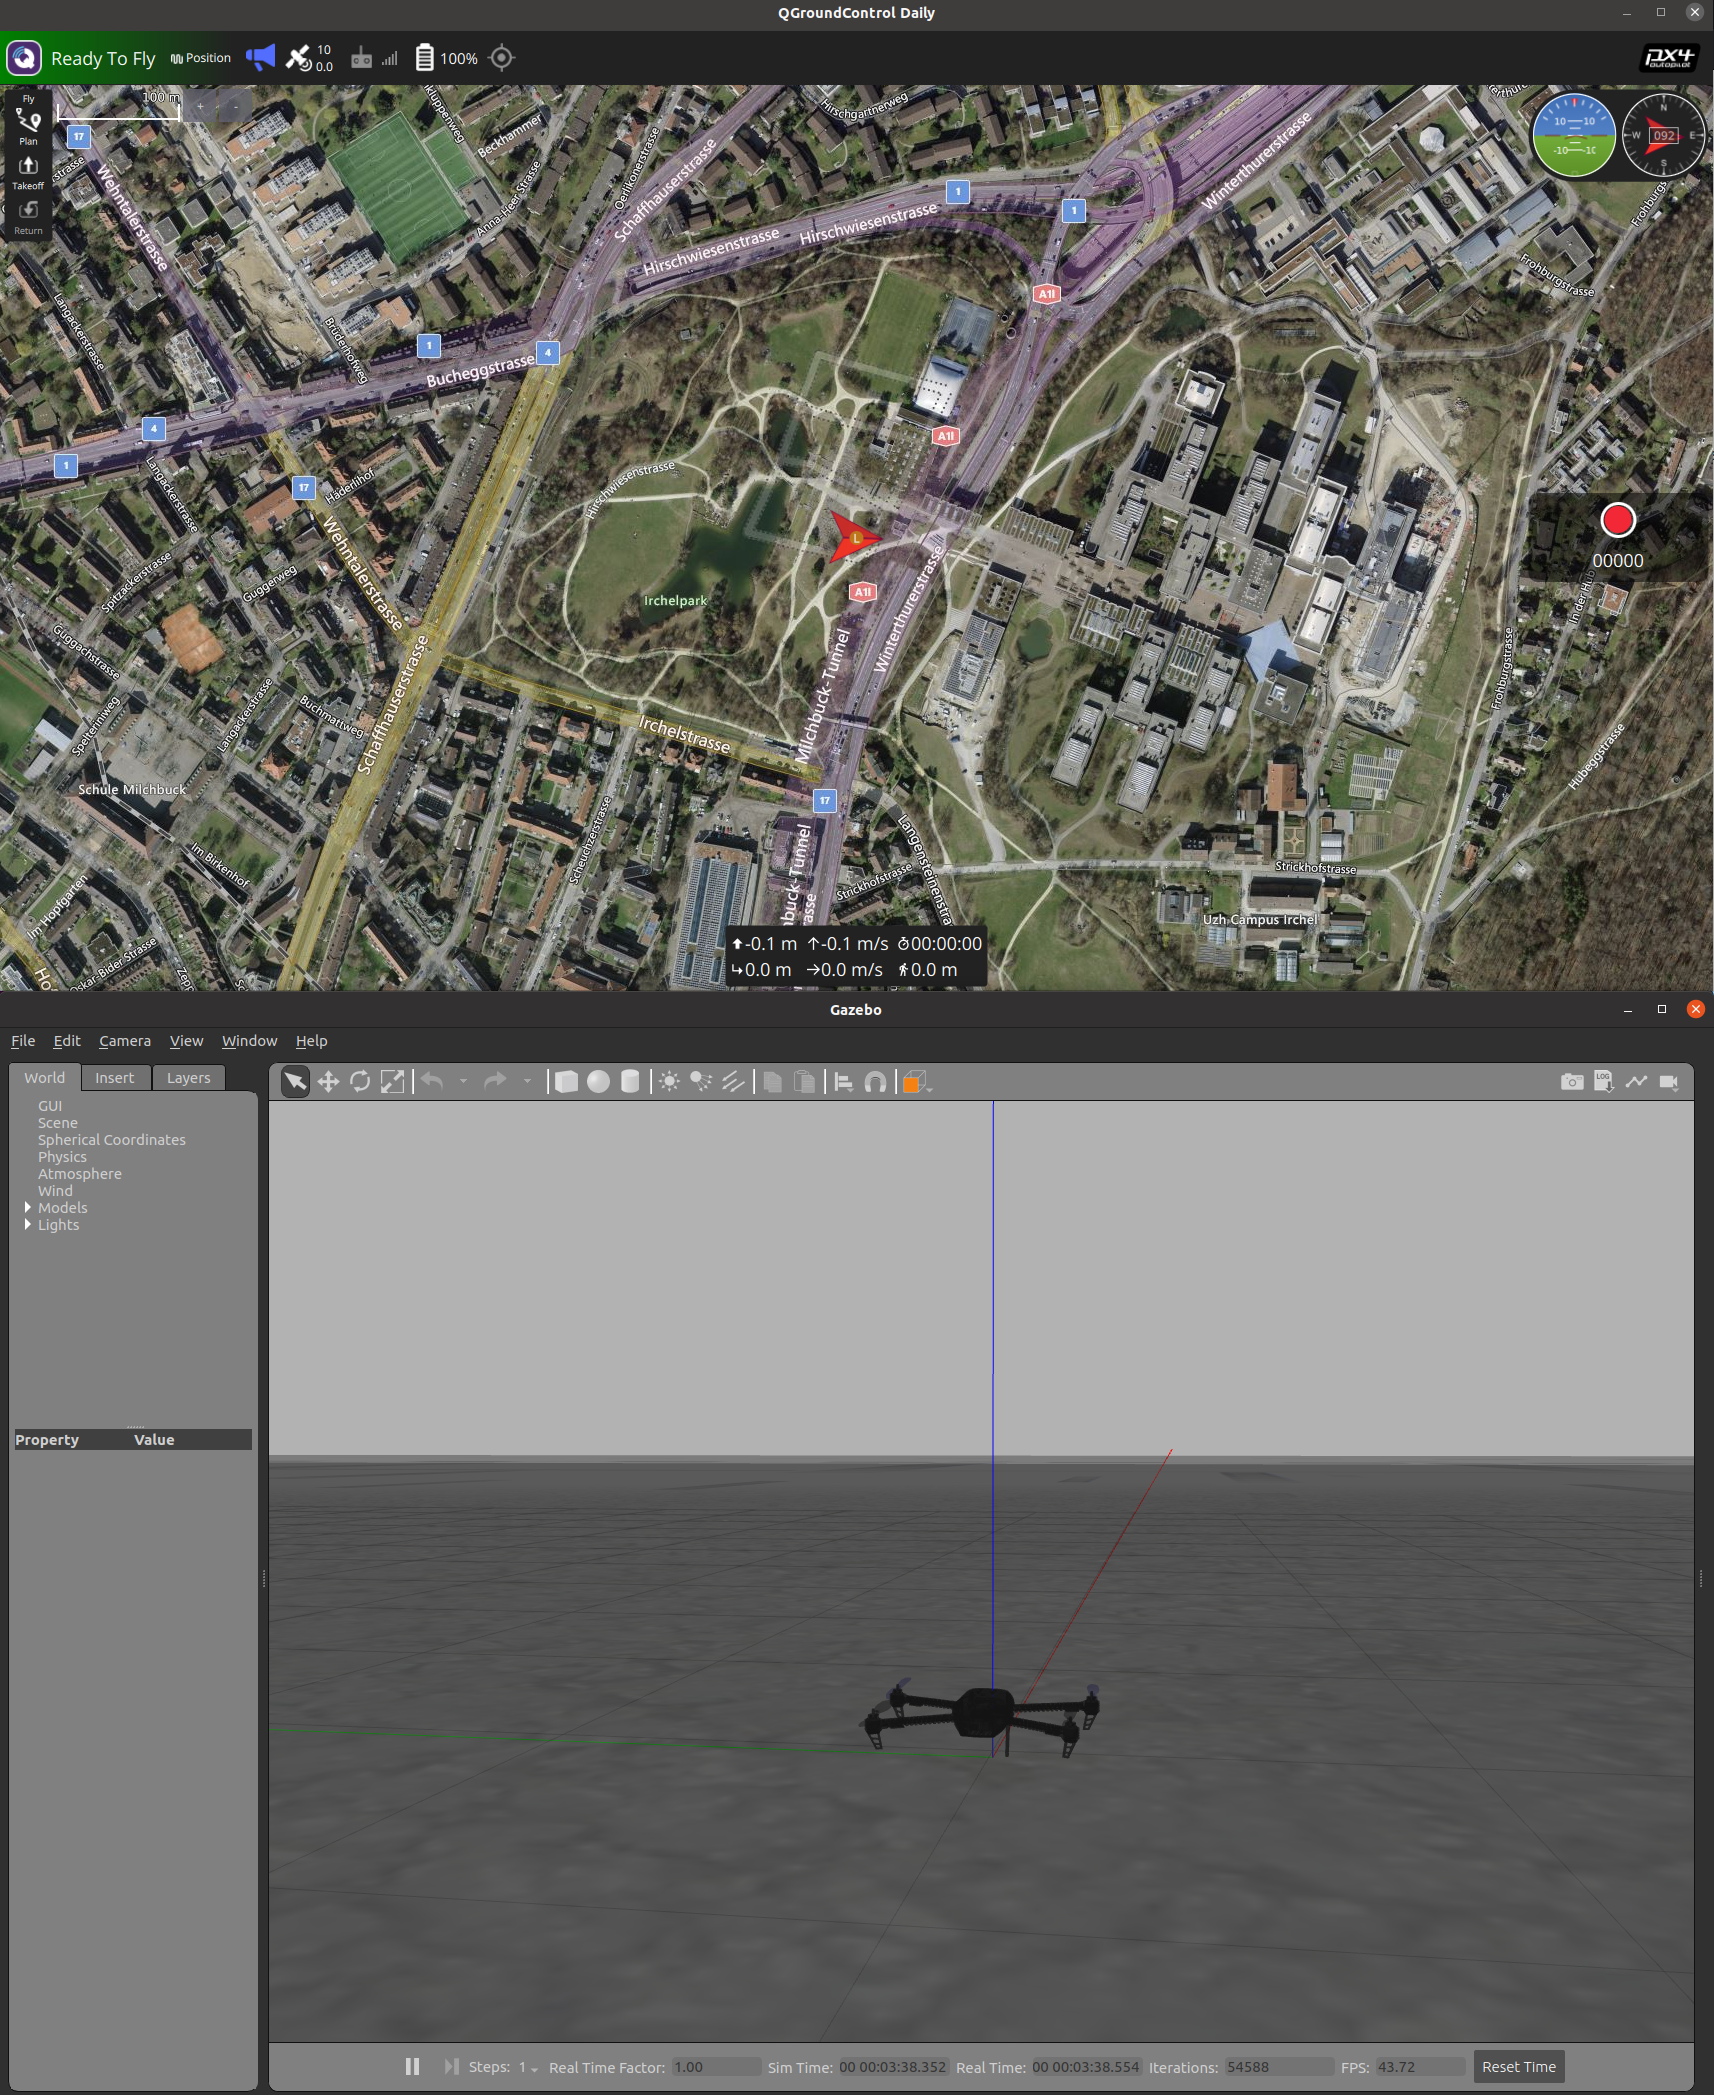Click the Gazebo copy icon

(772, 1081)
